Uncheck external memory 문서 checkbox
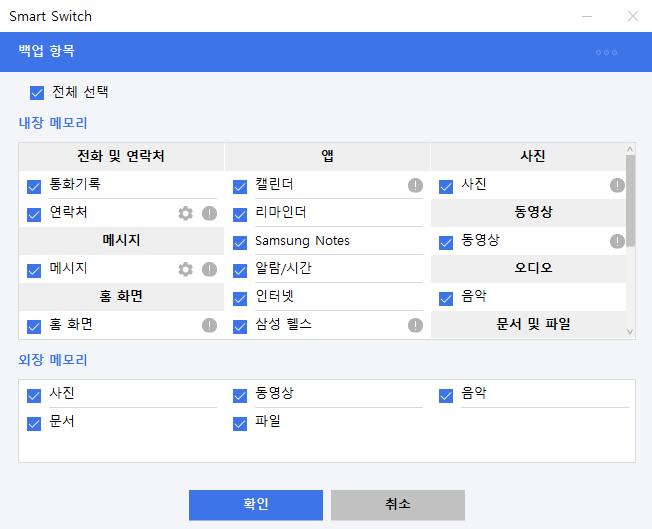 (34, 424)
